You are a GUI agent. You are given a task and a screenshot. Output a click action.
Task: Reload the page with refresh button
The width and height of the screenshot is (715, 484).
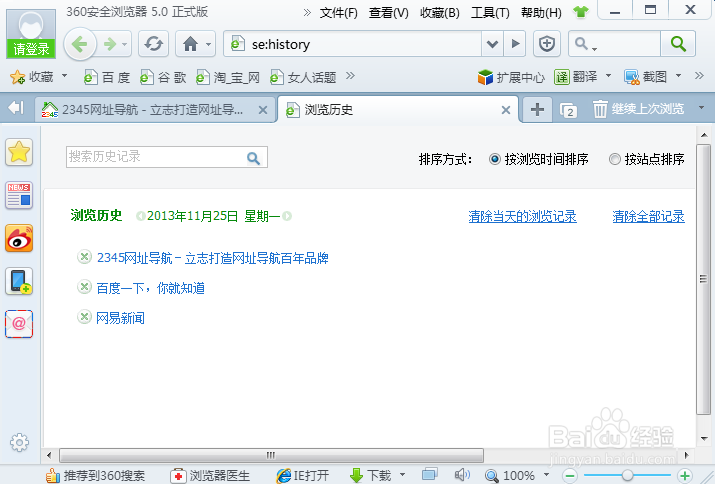tap(154, 44)
